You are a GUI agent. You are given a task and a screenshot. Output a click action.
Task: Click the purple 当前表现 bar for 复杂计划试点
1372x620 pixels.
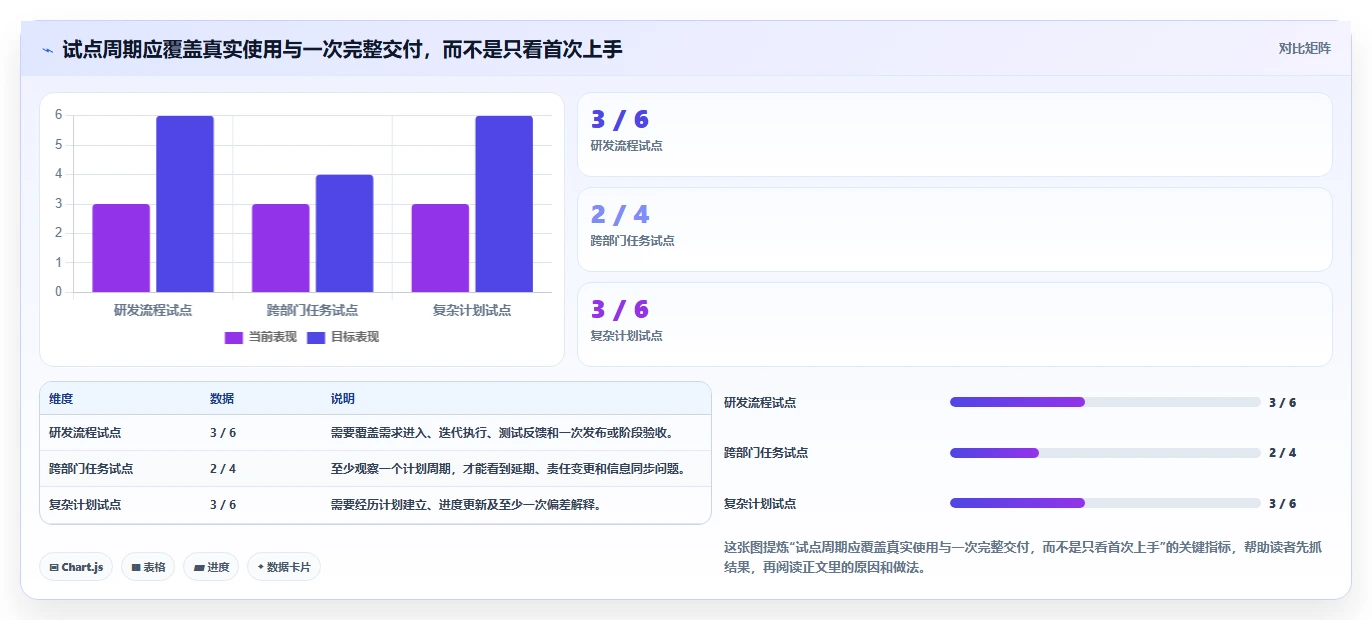[440, 248]
